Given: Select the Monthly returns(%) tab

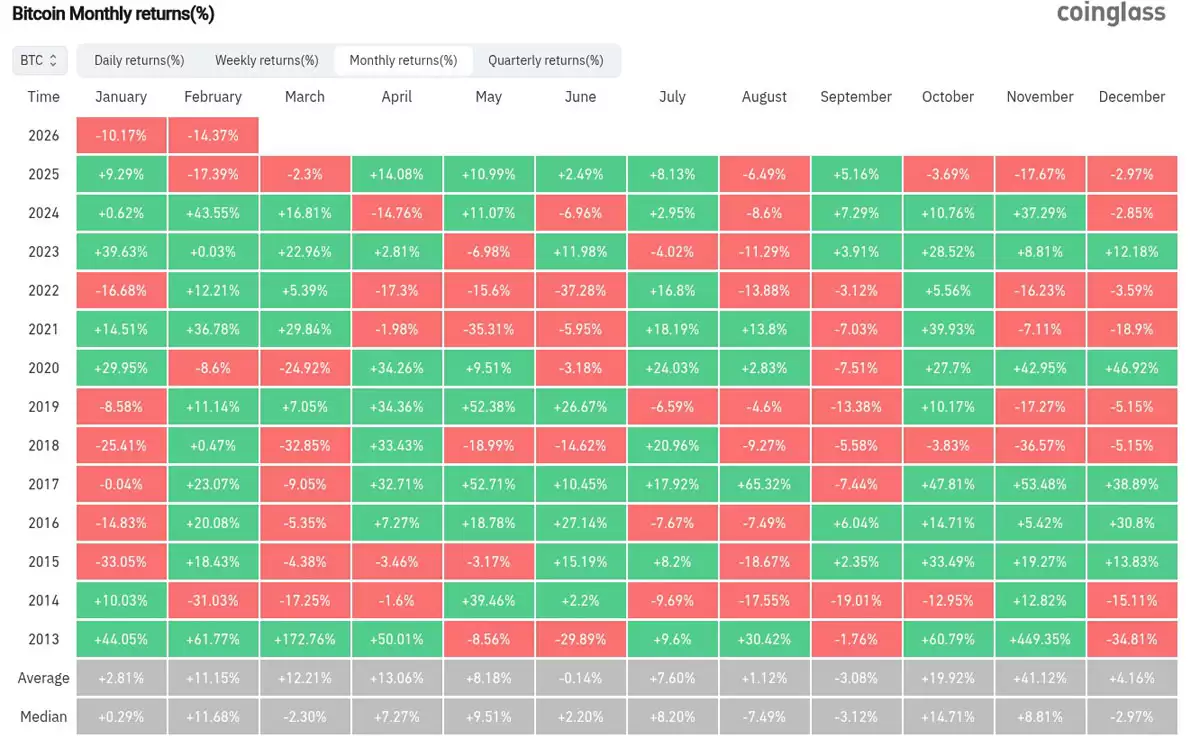Looking at the screenshot, I should 403,60.
